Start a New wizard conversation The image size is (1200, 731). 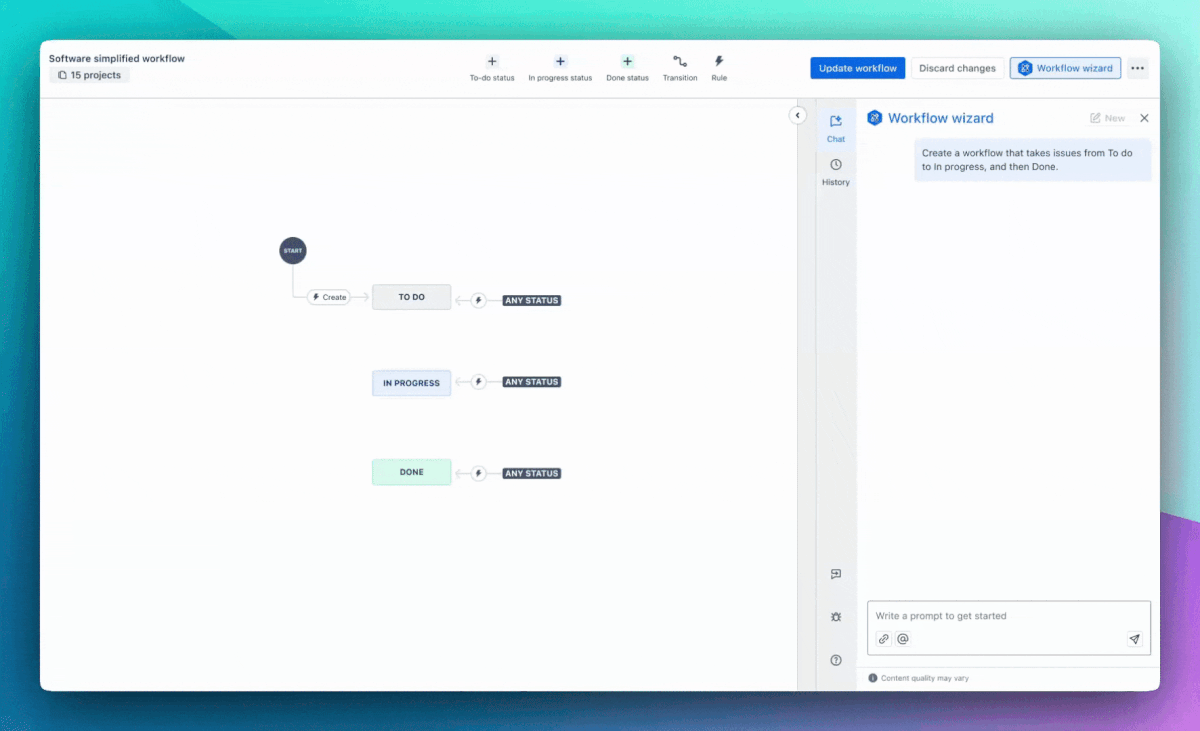[1108, 117]
